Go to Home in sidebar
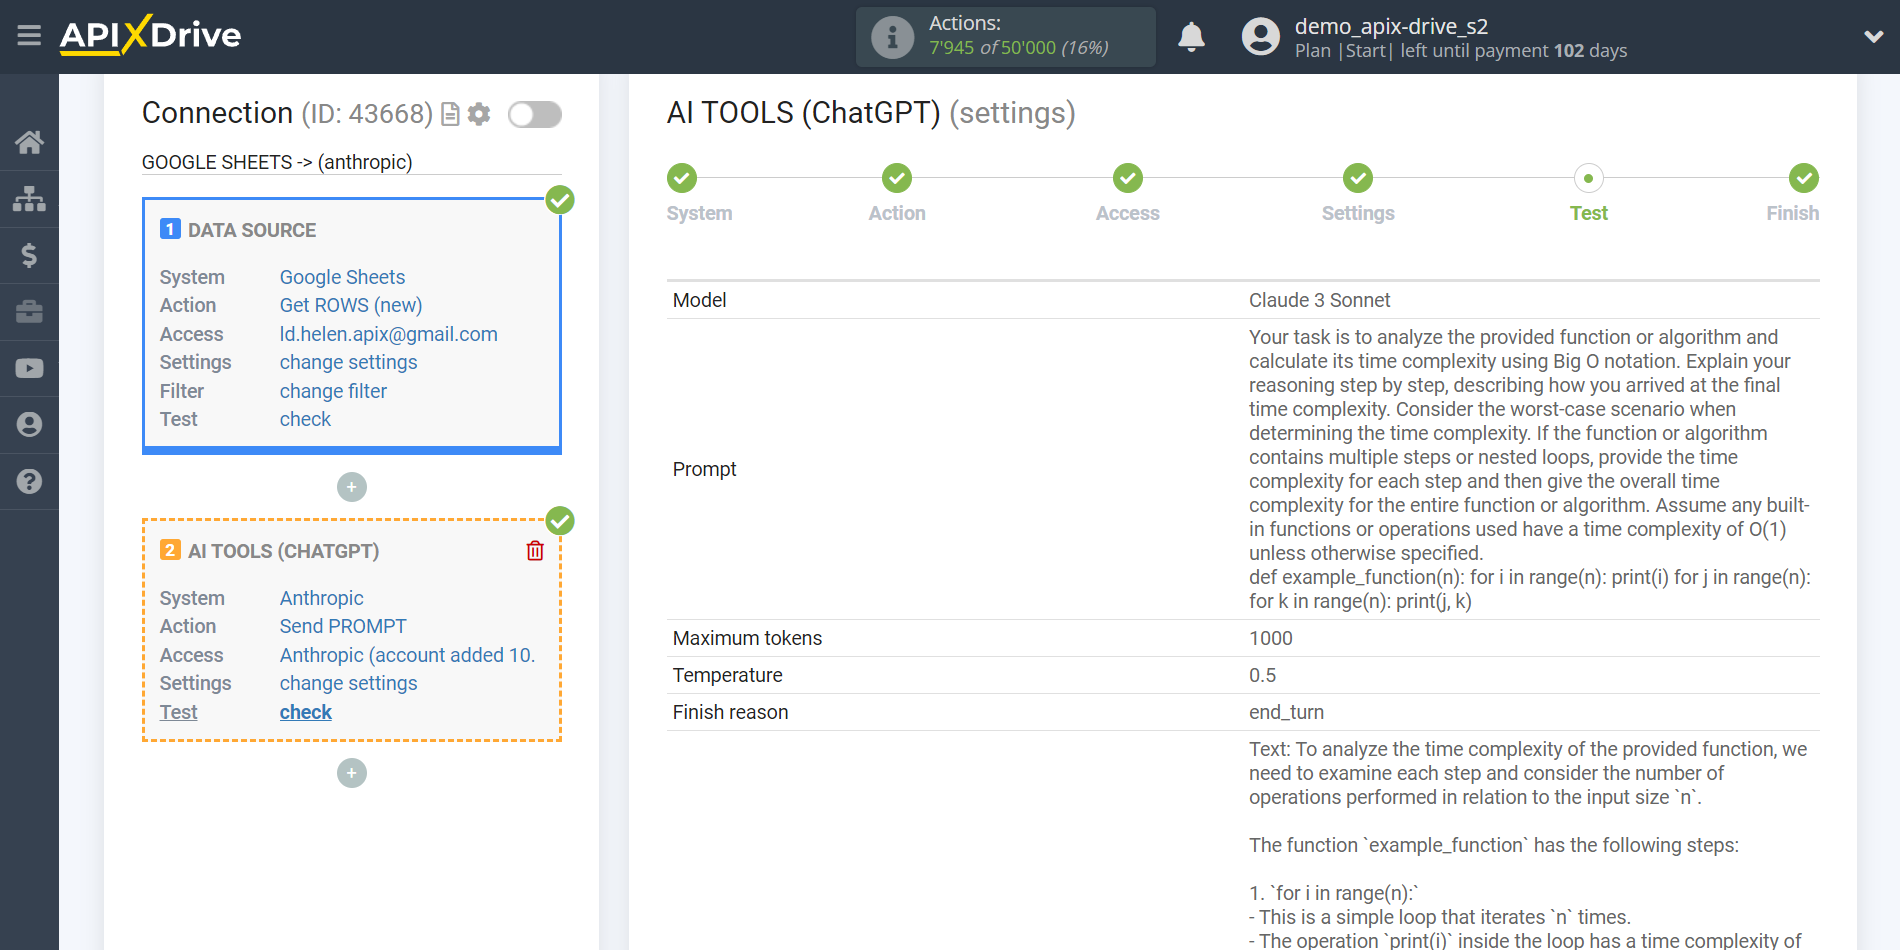This screenshot has height=950, width=1900. click(29, 142)
